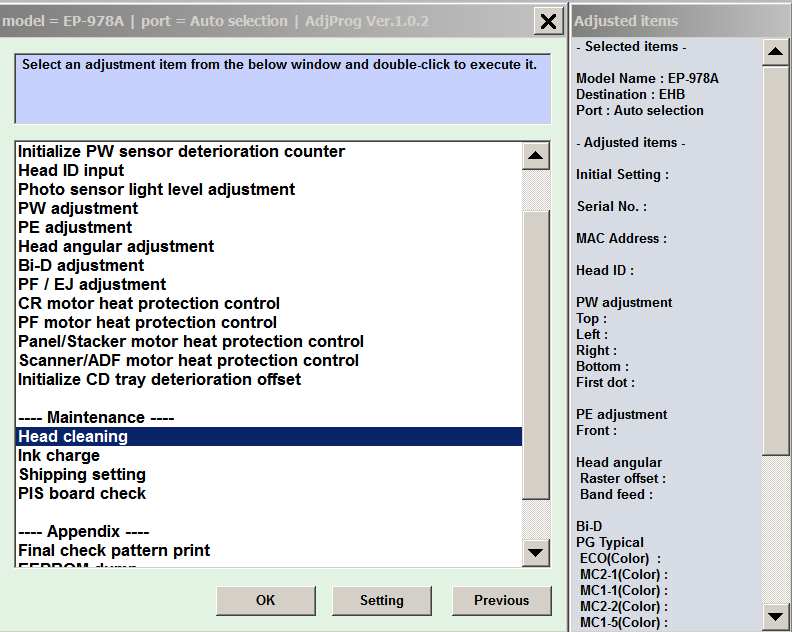Click MAC Address entry in Adjusted items
This screenshot has height=632, width=792.
621,238
